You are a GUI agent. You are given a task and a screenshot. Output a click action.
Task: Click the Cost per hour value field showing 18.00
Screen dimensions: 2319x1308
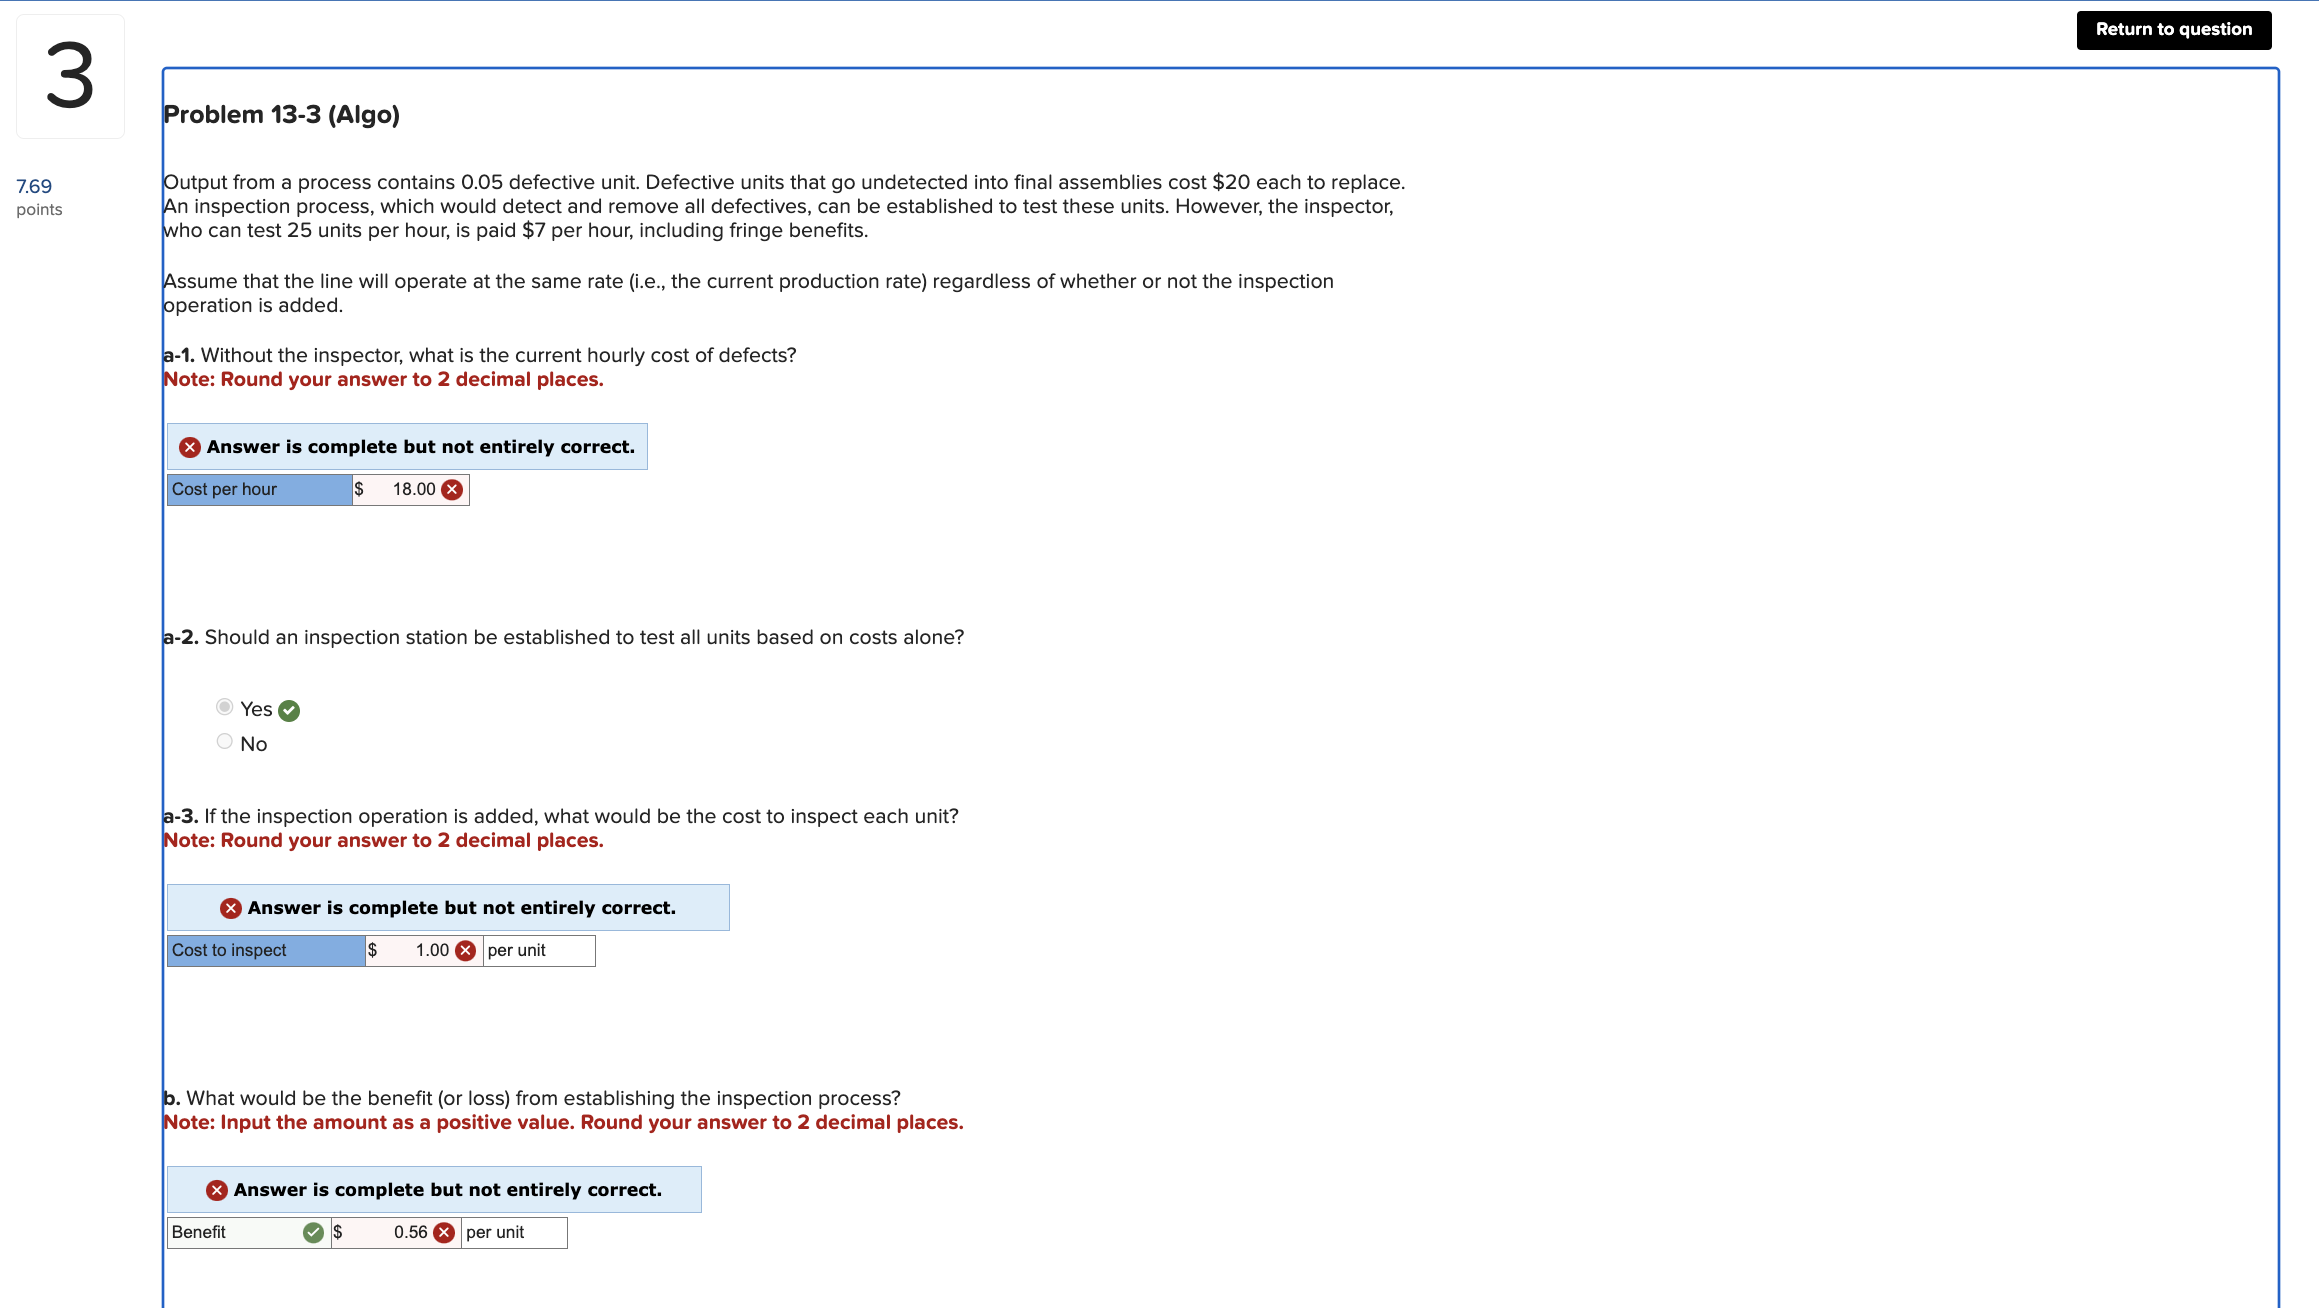410,489
